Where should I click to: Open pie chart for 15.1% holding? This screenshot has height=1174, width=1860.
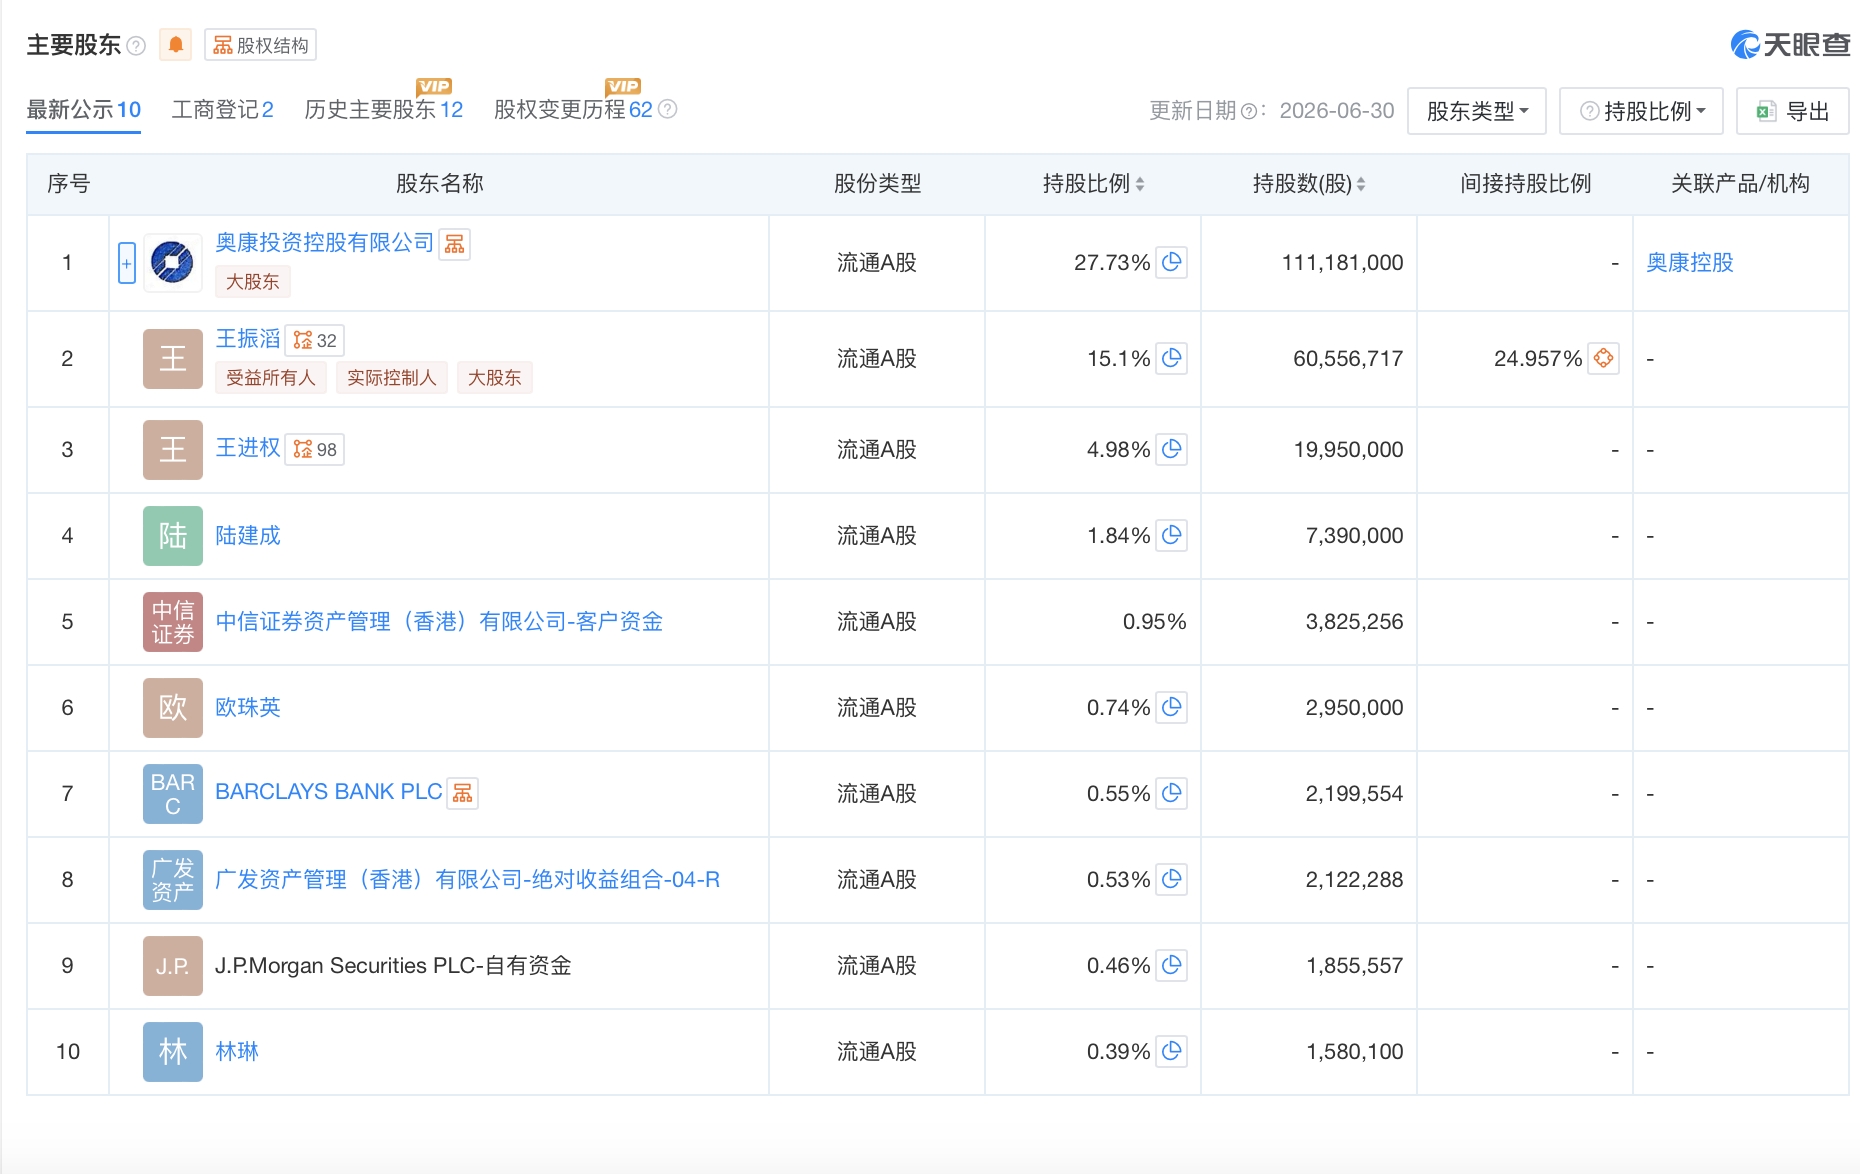tap(1172, 358)
